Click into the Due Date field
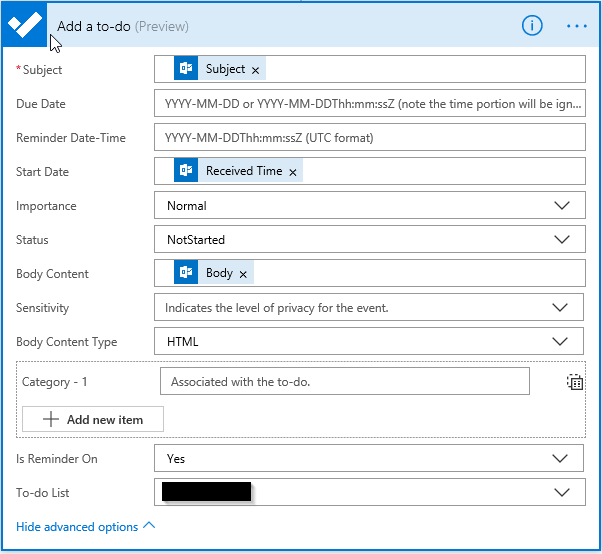Viewport: 602px width, 554px height. (370, 104)
